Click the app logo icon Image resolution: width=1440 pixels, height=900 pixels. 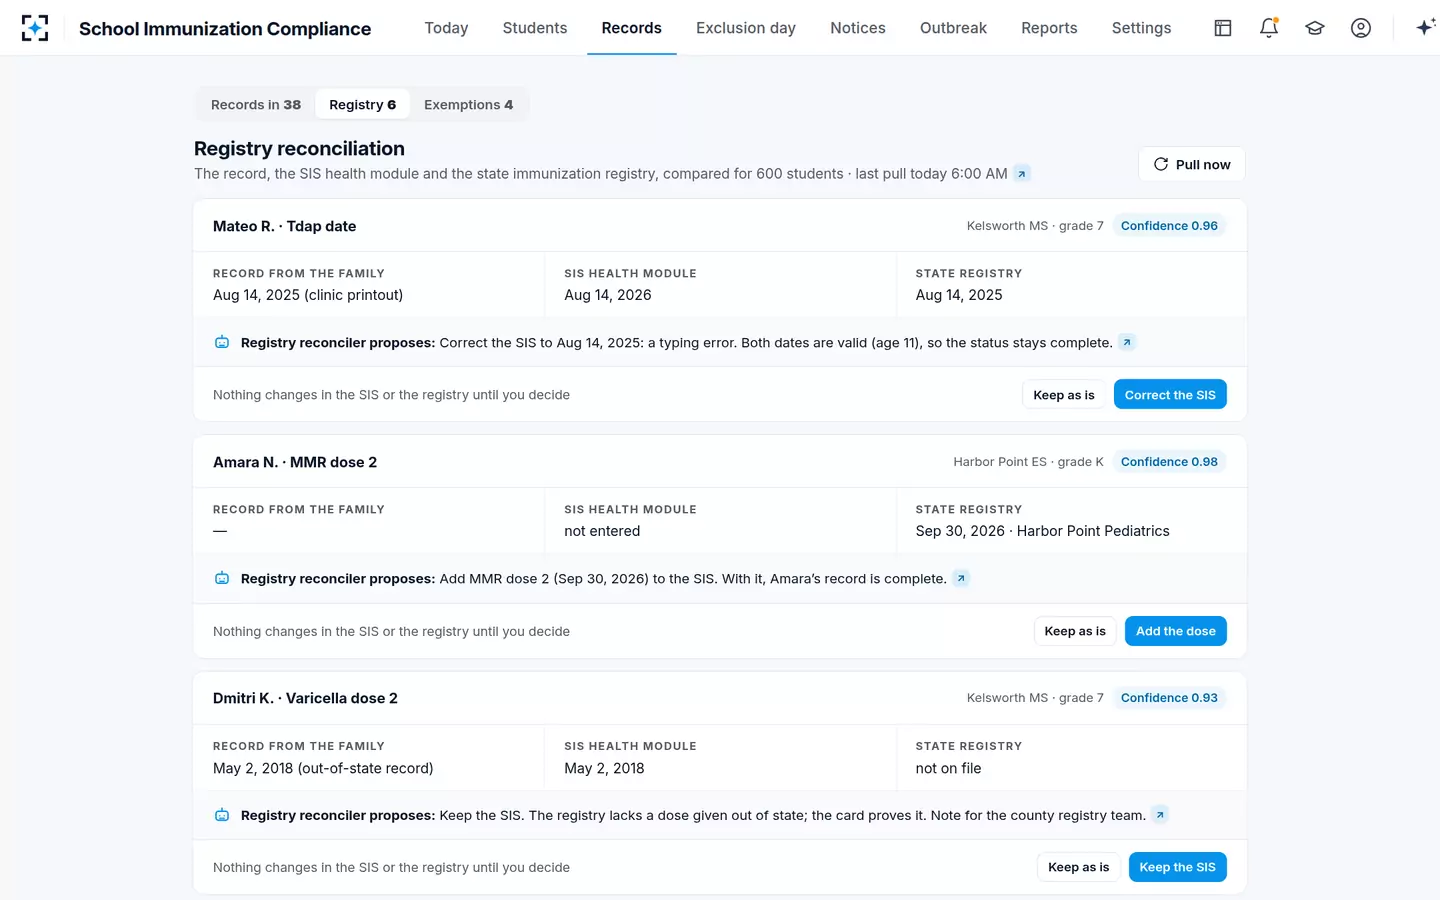pyautogui.click(x=35, y=28)
